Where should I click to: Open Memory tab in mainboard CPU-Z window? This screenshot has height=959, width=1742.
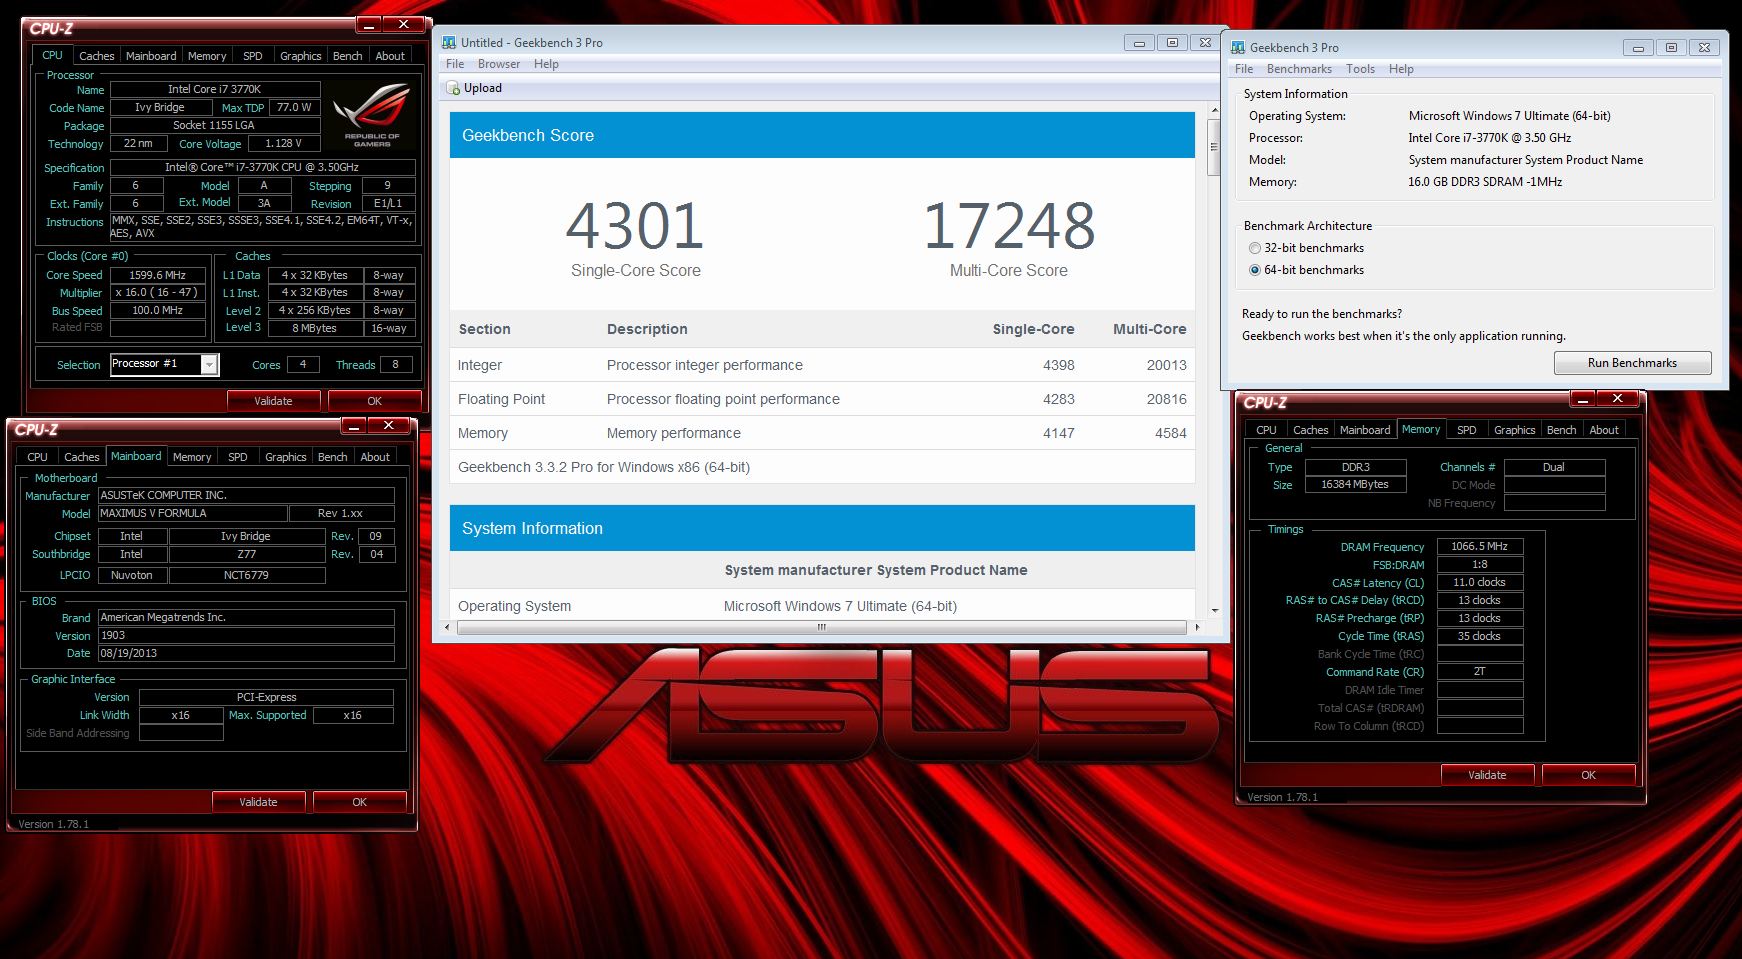tap(192, 457)
